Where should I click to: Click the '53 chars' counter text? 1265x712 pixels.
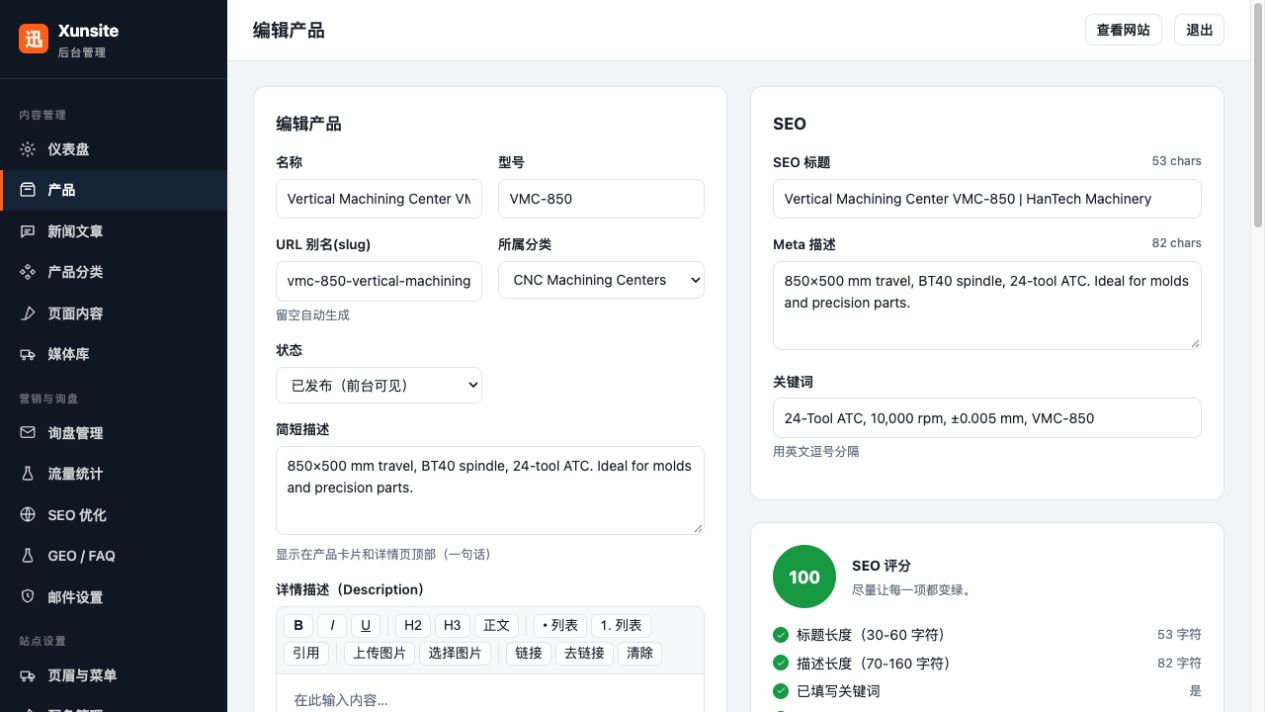pos(1176,161)
